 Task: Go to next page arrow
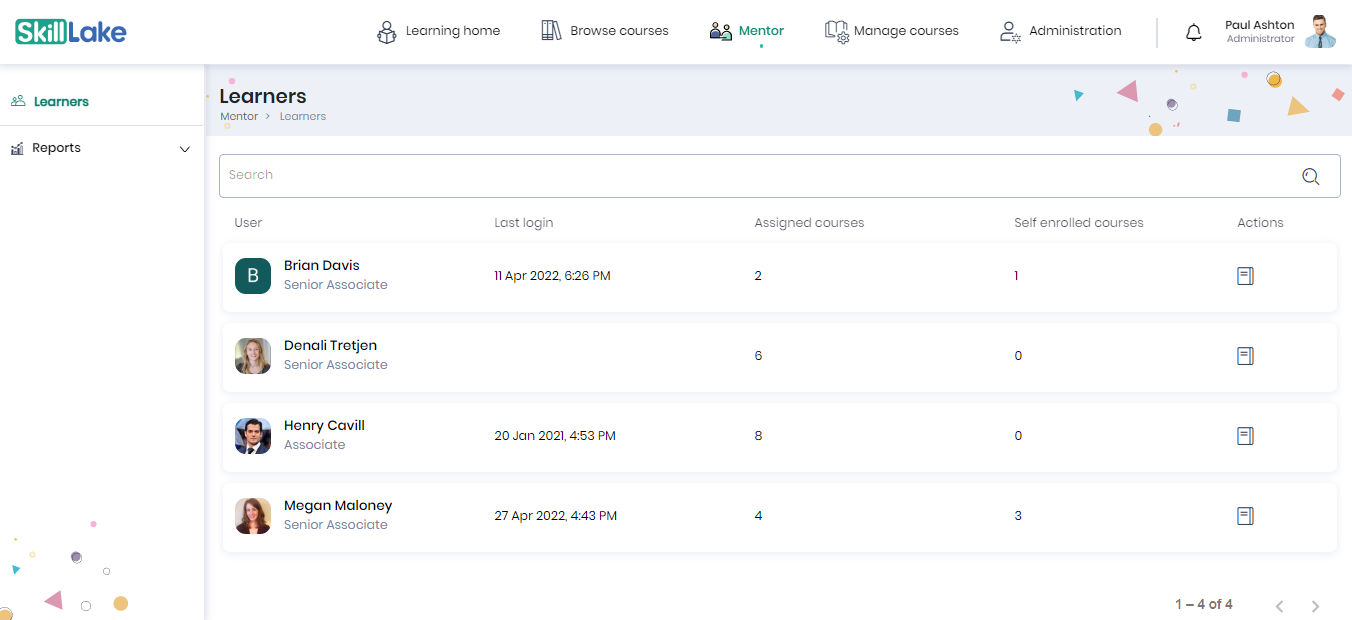click(1315, 606)
